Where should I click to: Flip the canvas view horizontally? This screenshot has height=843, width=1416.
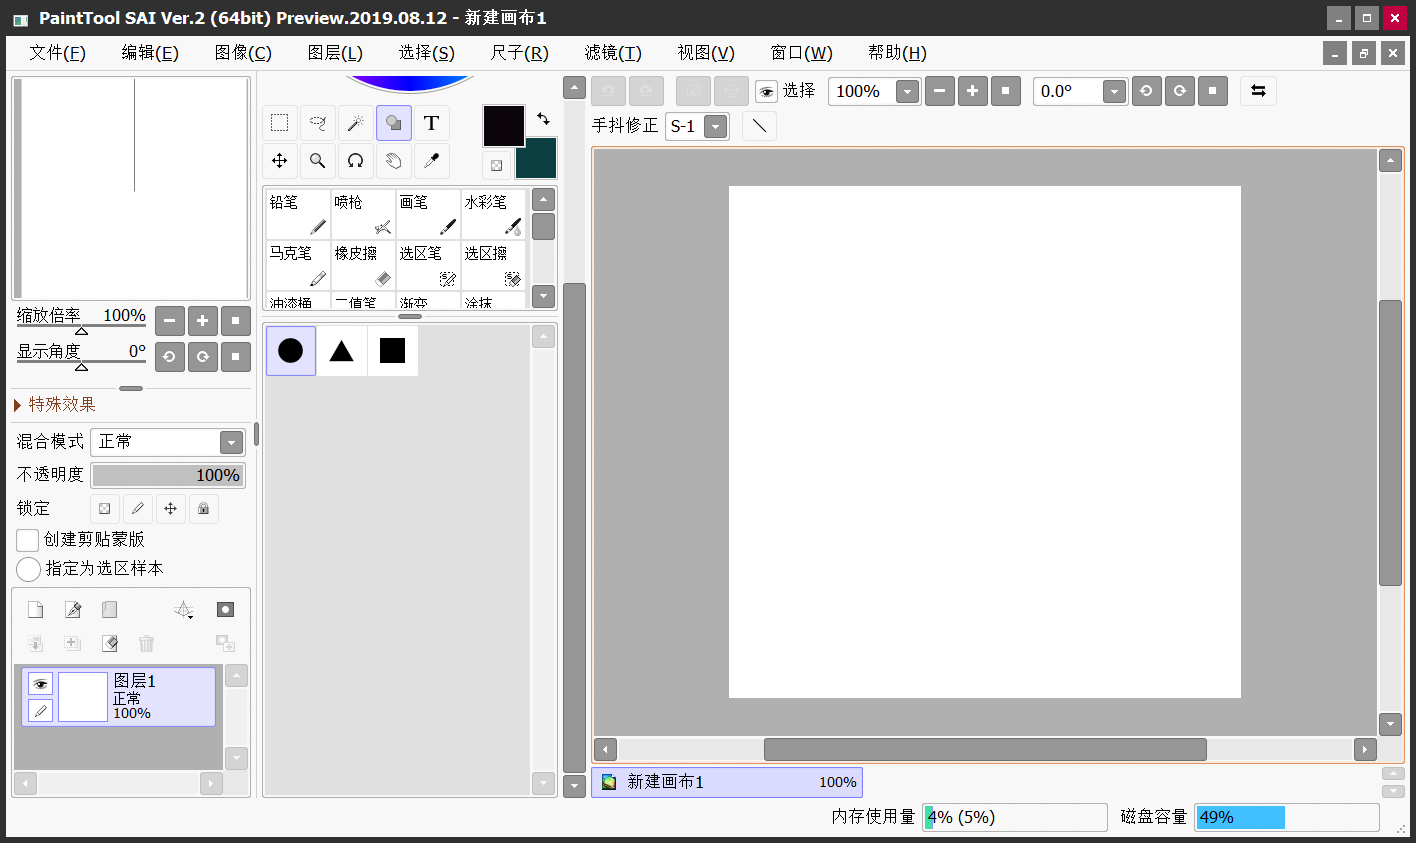point(1258,91)
